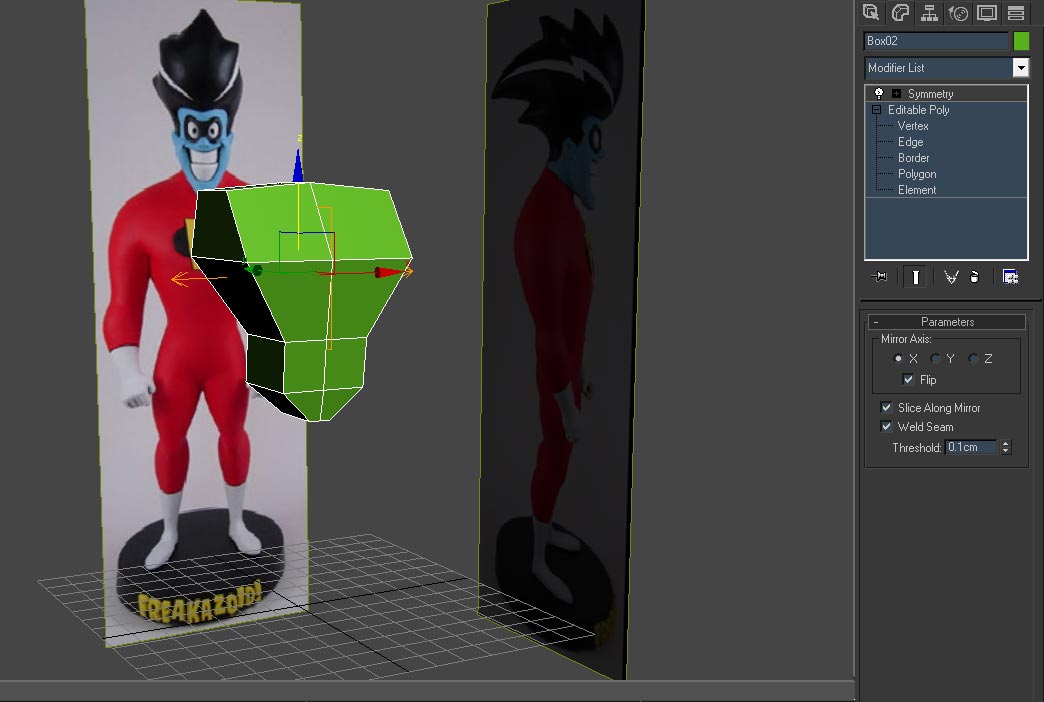Toggle Weld Seam checkbox
The image size is (1044, 702).
(x=886, y=426)
